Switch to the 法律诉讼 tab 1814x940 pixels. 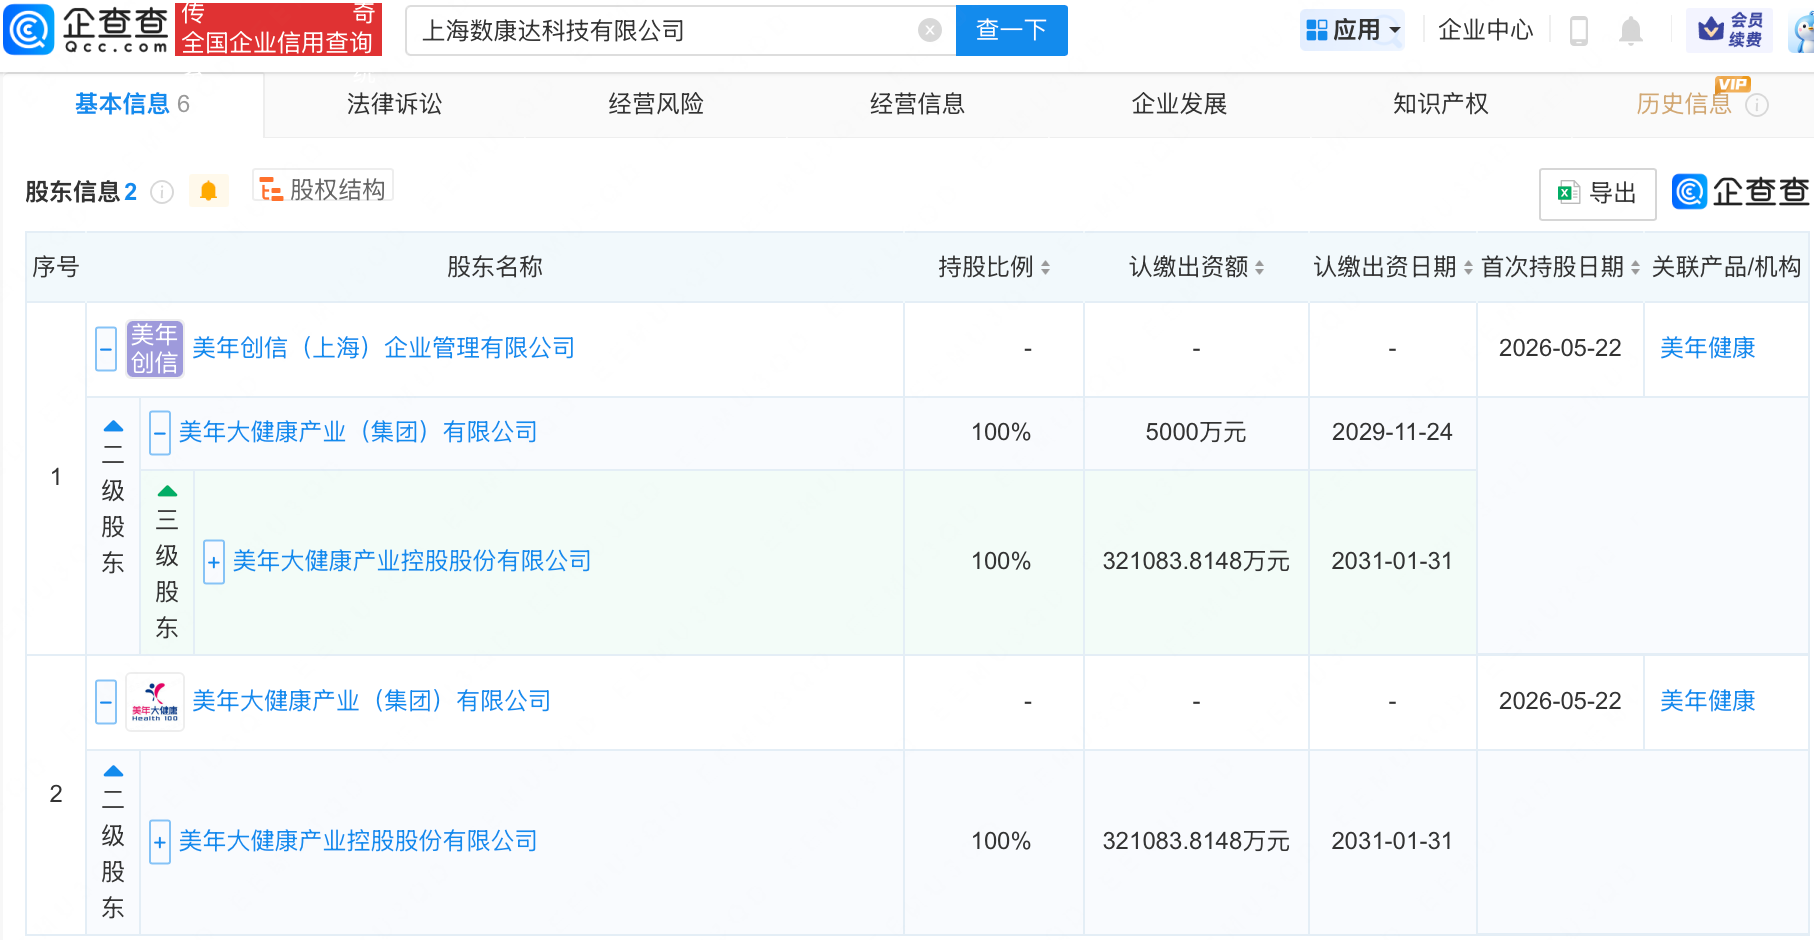394,104
